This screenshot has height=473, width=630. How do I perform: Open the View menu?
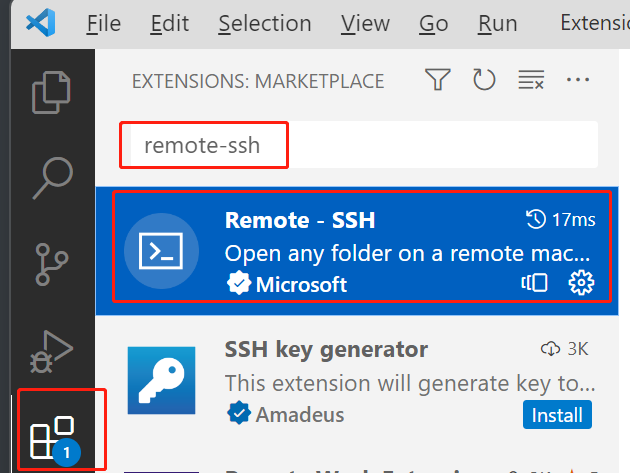[x=365, y=23]
